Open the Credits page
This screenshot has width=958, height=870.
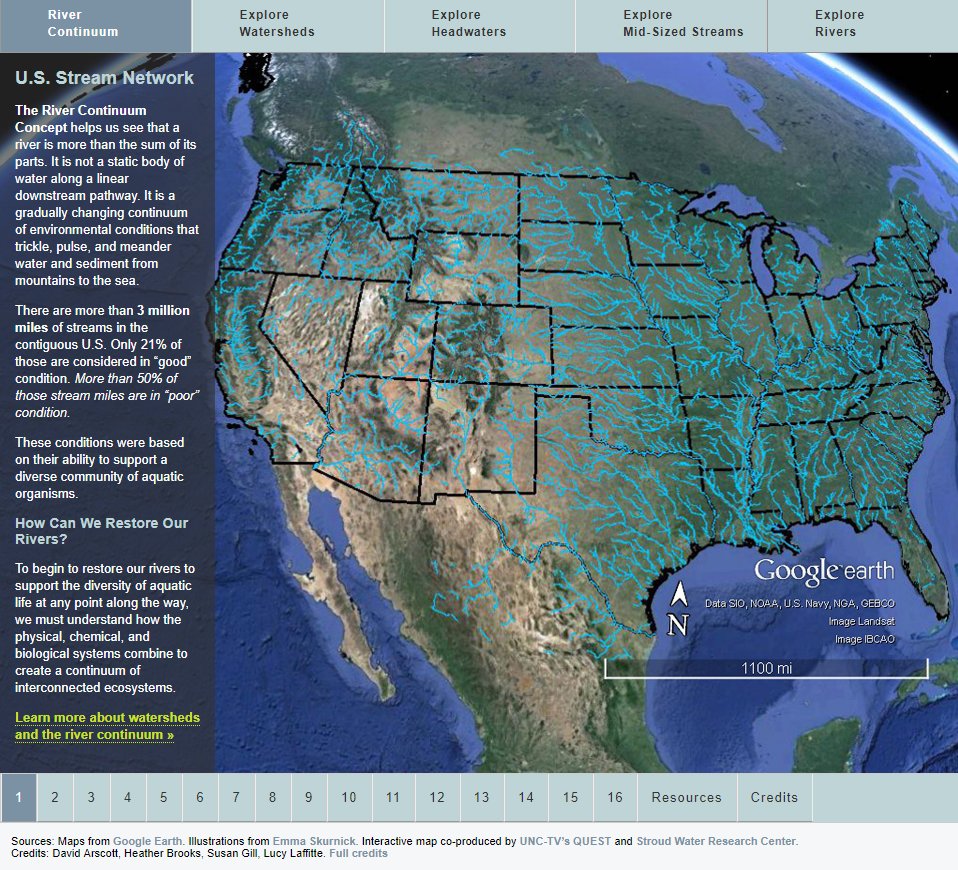pyautogui.click(x=775, y=797)
